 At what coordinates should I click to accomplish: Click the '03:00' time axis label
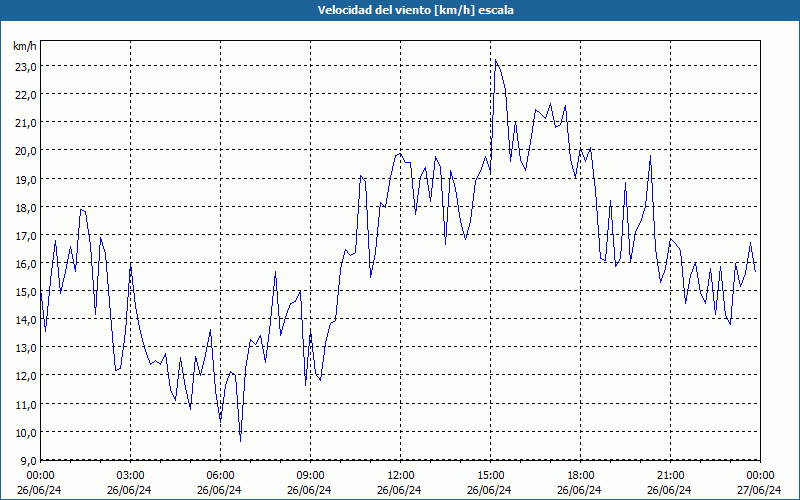point(130,476)
